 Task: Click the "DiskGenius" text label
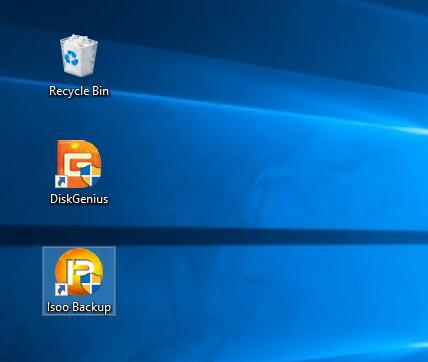point(79,199)
